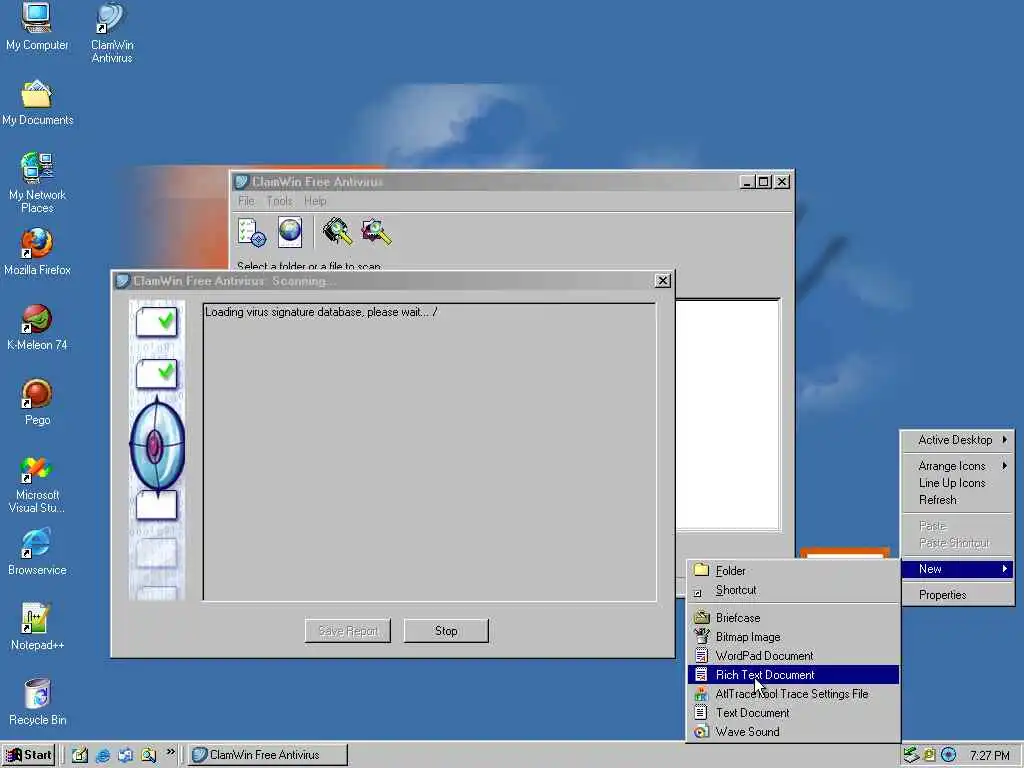Create new Briefcase from submenu
The image size is (1024, 768).
793,618
